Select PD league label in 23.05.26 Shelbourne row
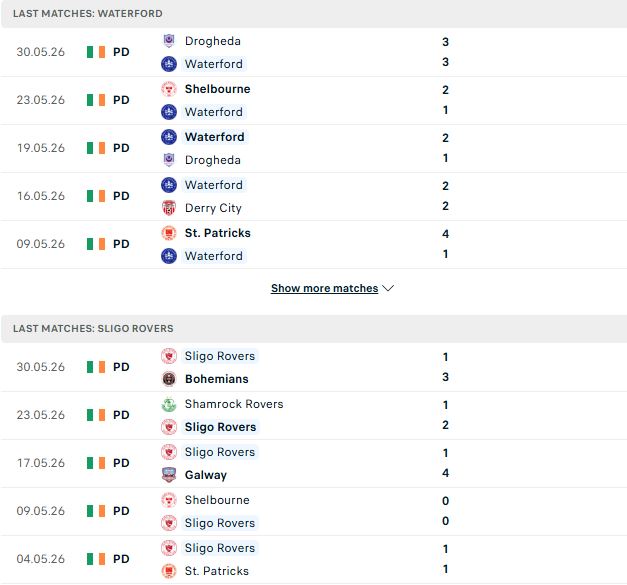Image resolution: width=627 pixels, height=585 pixels. coord(121,100)
